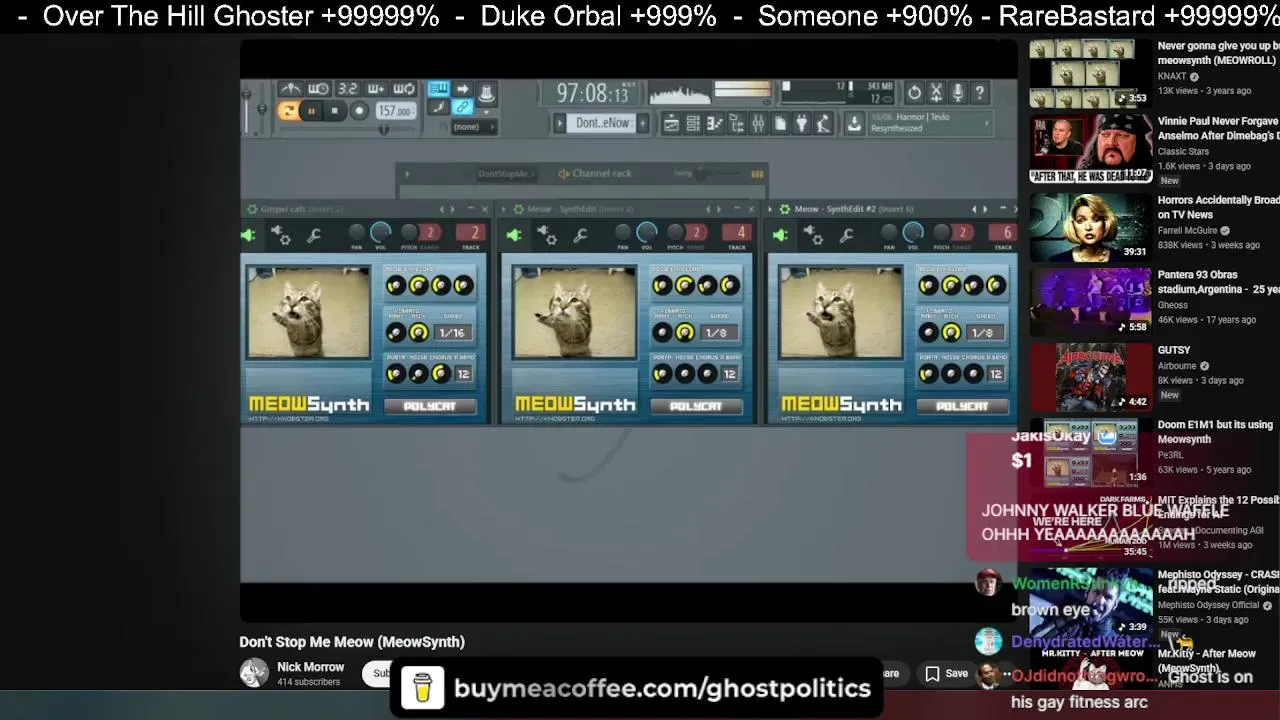Click the download/save icon near Harmor hint
The image size is (1280, 720).
point(854,124)
